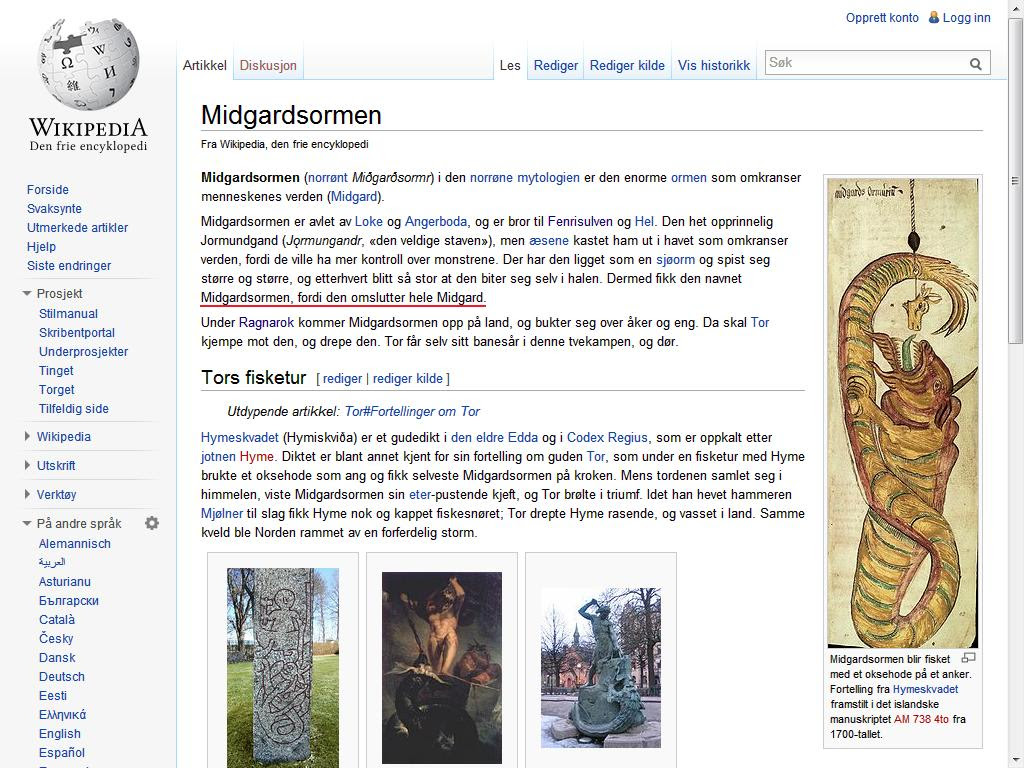Switch to English language version

coord(59,733)
